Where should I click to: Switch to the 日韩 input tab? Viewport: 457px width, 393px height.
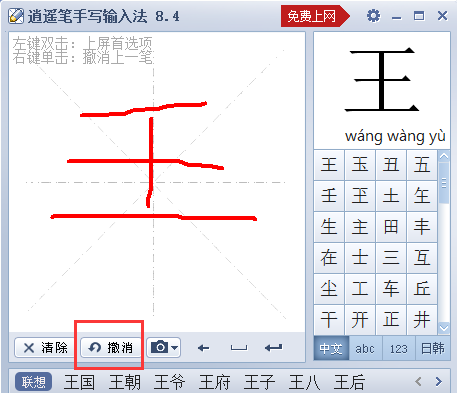pyautogui.click(x=433, y=348)
